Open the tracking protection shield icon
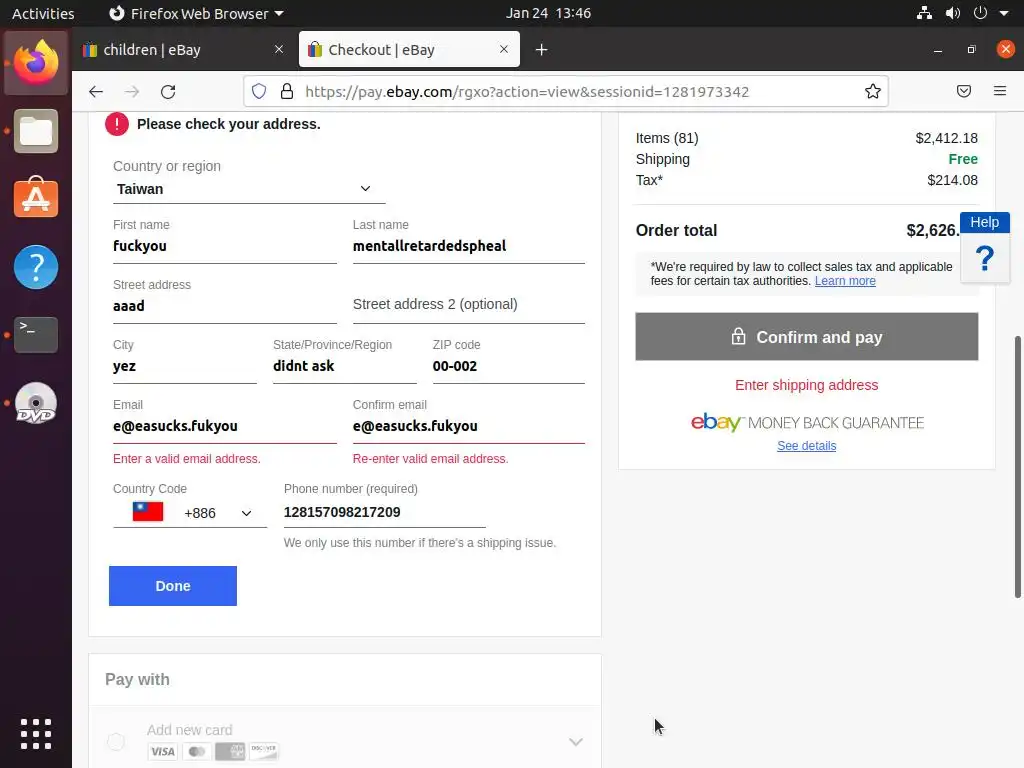The height and width of the screenshot is (768, 1024). (x=259, y=91)
